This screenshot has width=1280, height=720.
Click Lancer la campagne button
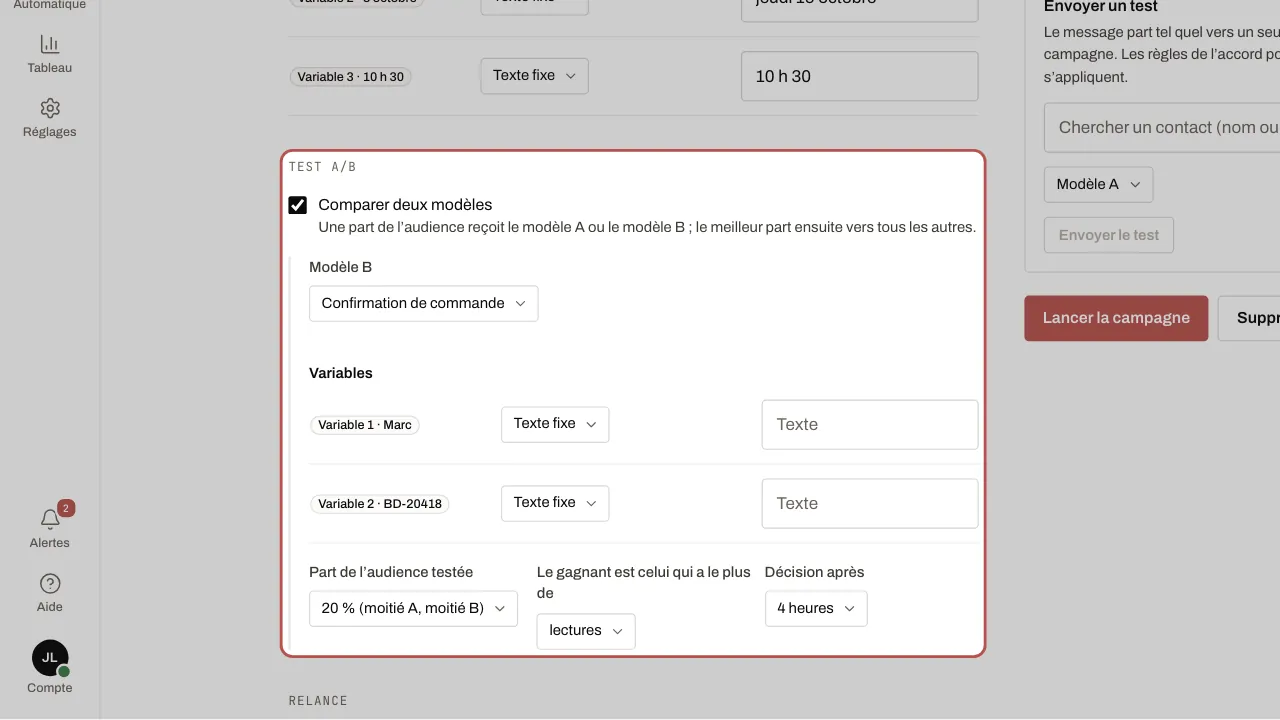coord(1116,318)
